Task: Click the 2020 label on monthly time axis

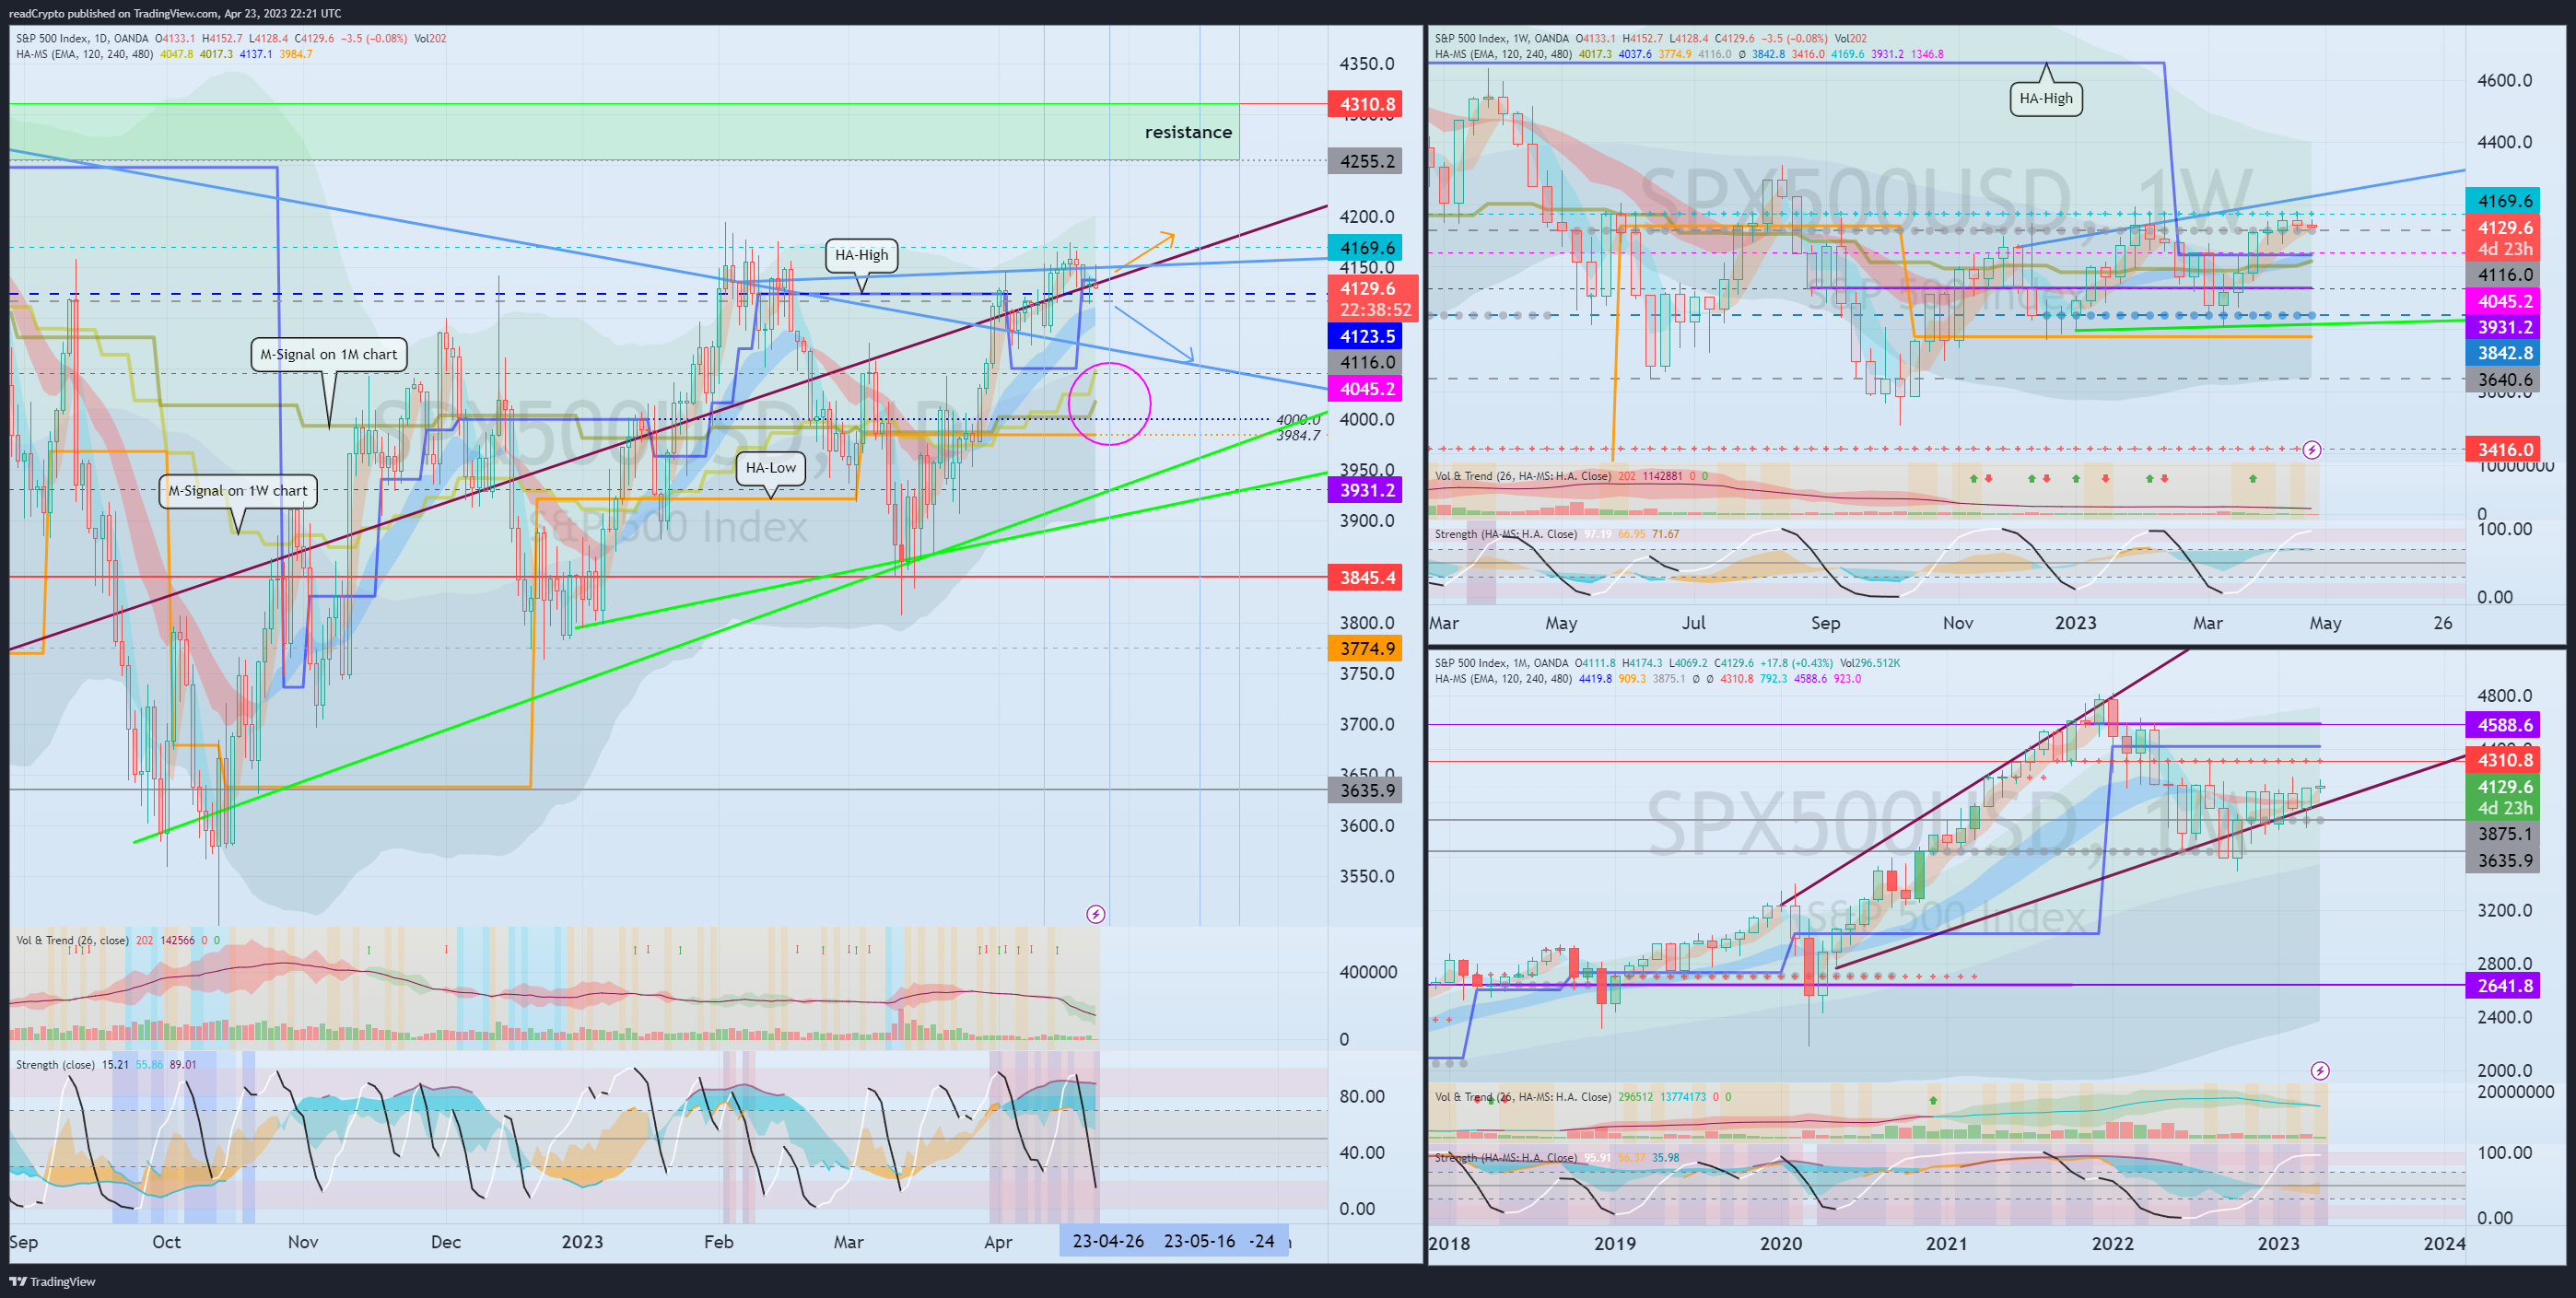Action: point(1780,1244)
